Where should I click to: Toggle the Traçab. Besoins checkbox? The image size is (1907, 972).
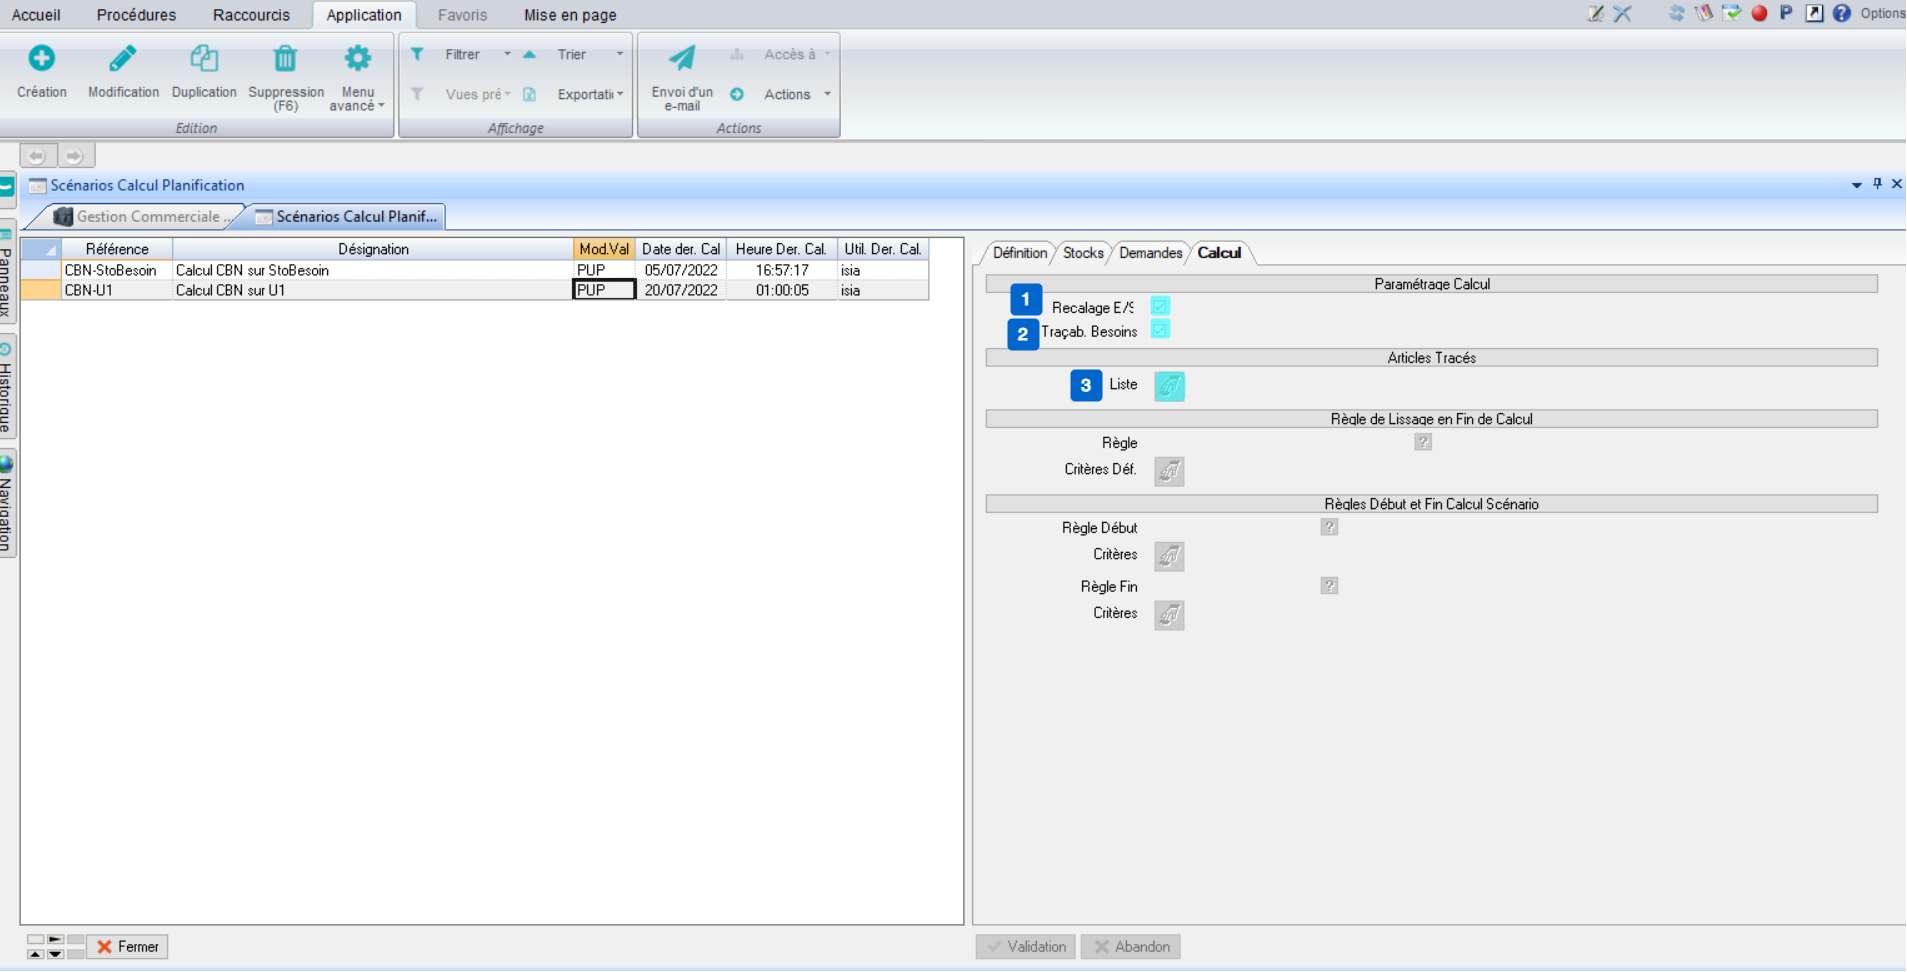(1160, 330)
